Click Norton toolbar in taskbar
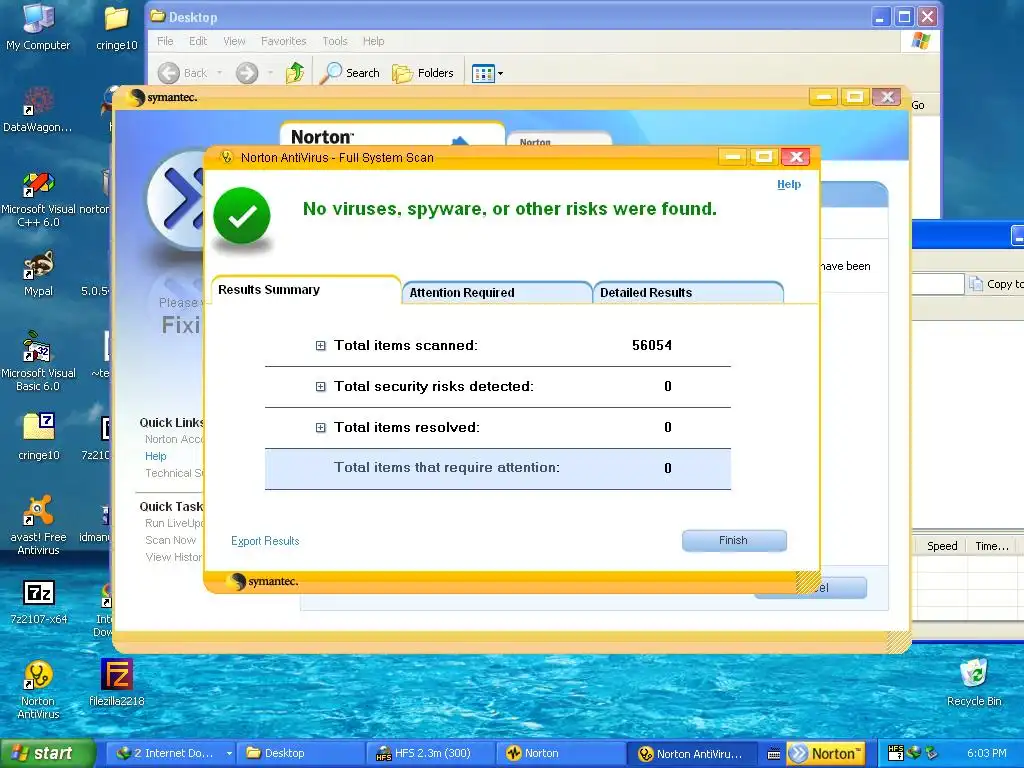 [x=826, y=754]
